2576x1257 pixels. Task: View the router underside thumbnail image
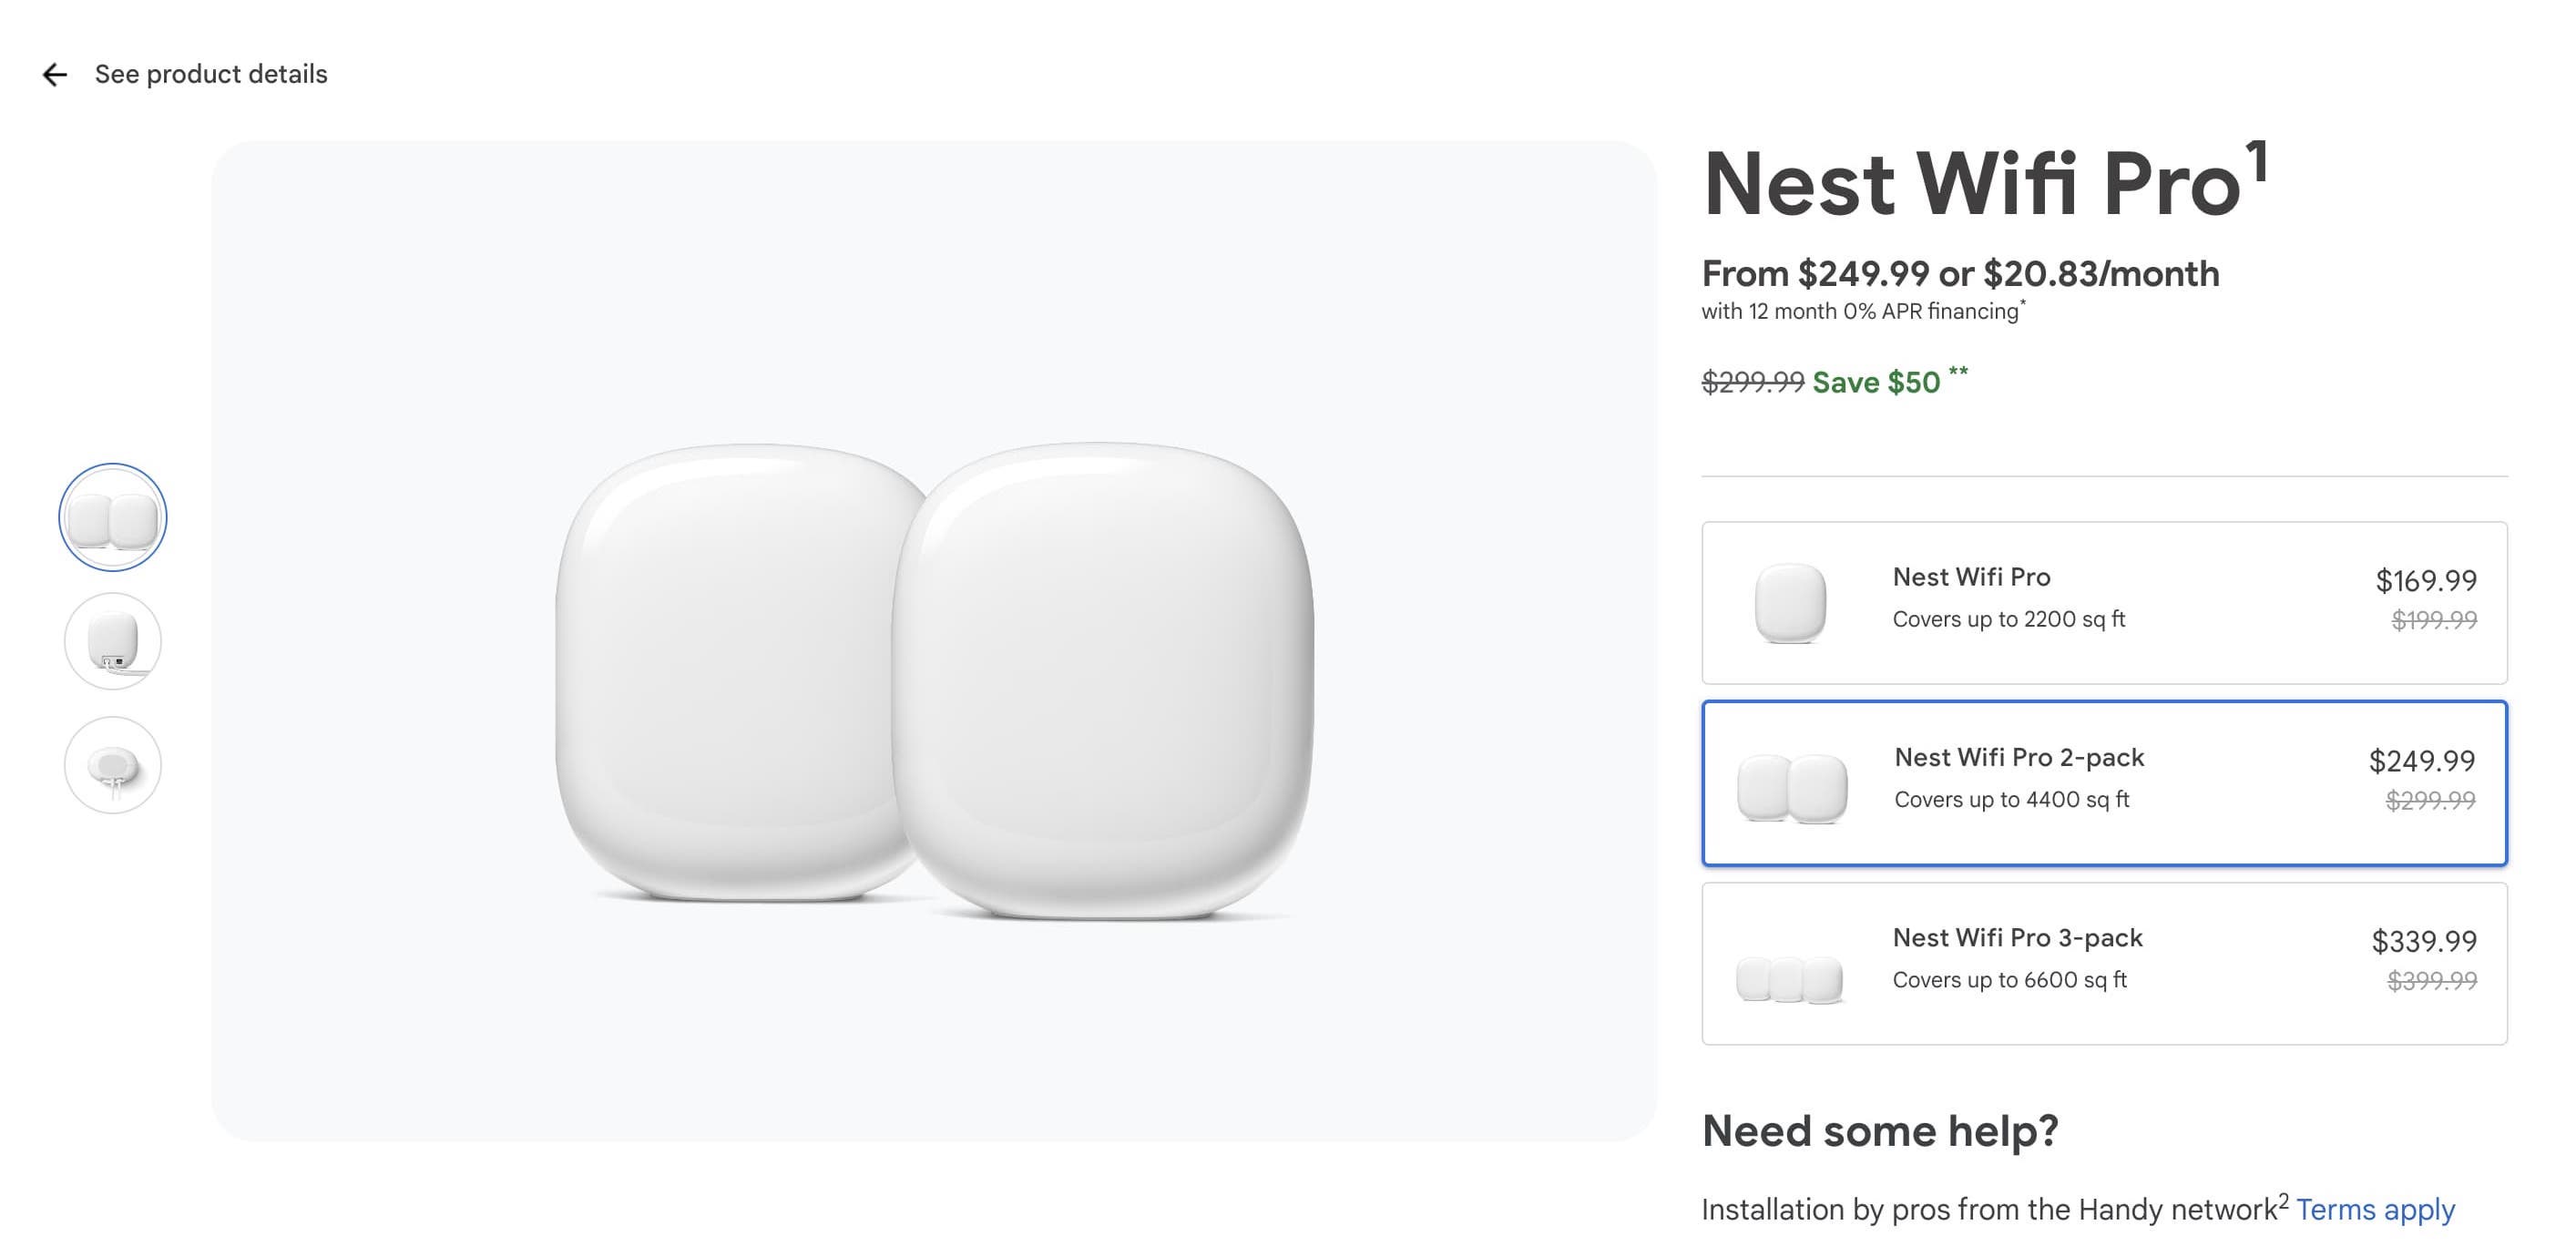113,765
